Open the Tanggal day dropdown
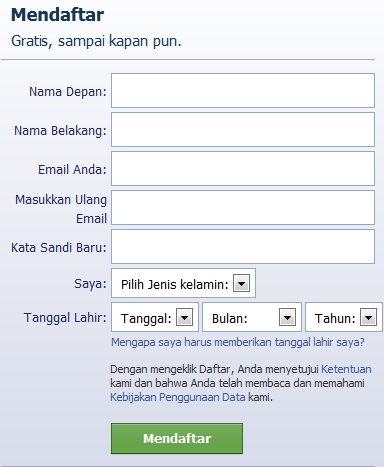Screen dimensions: 384x467 155,317
